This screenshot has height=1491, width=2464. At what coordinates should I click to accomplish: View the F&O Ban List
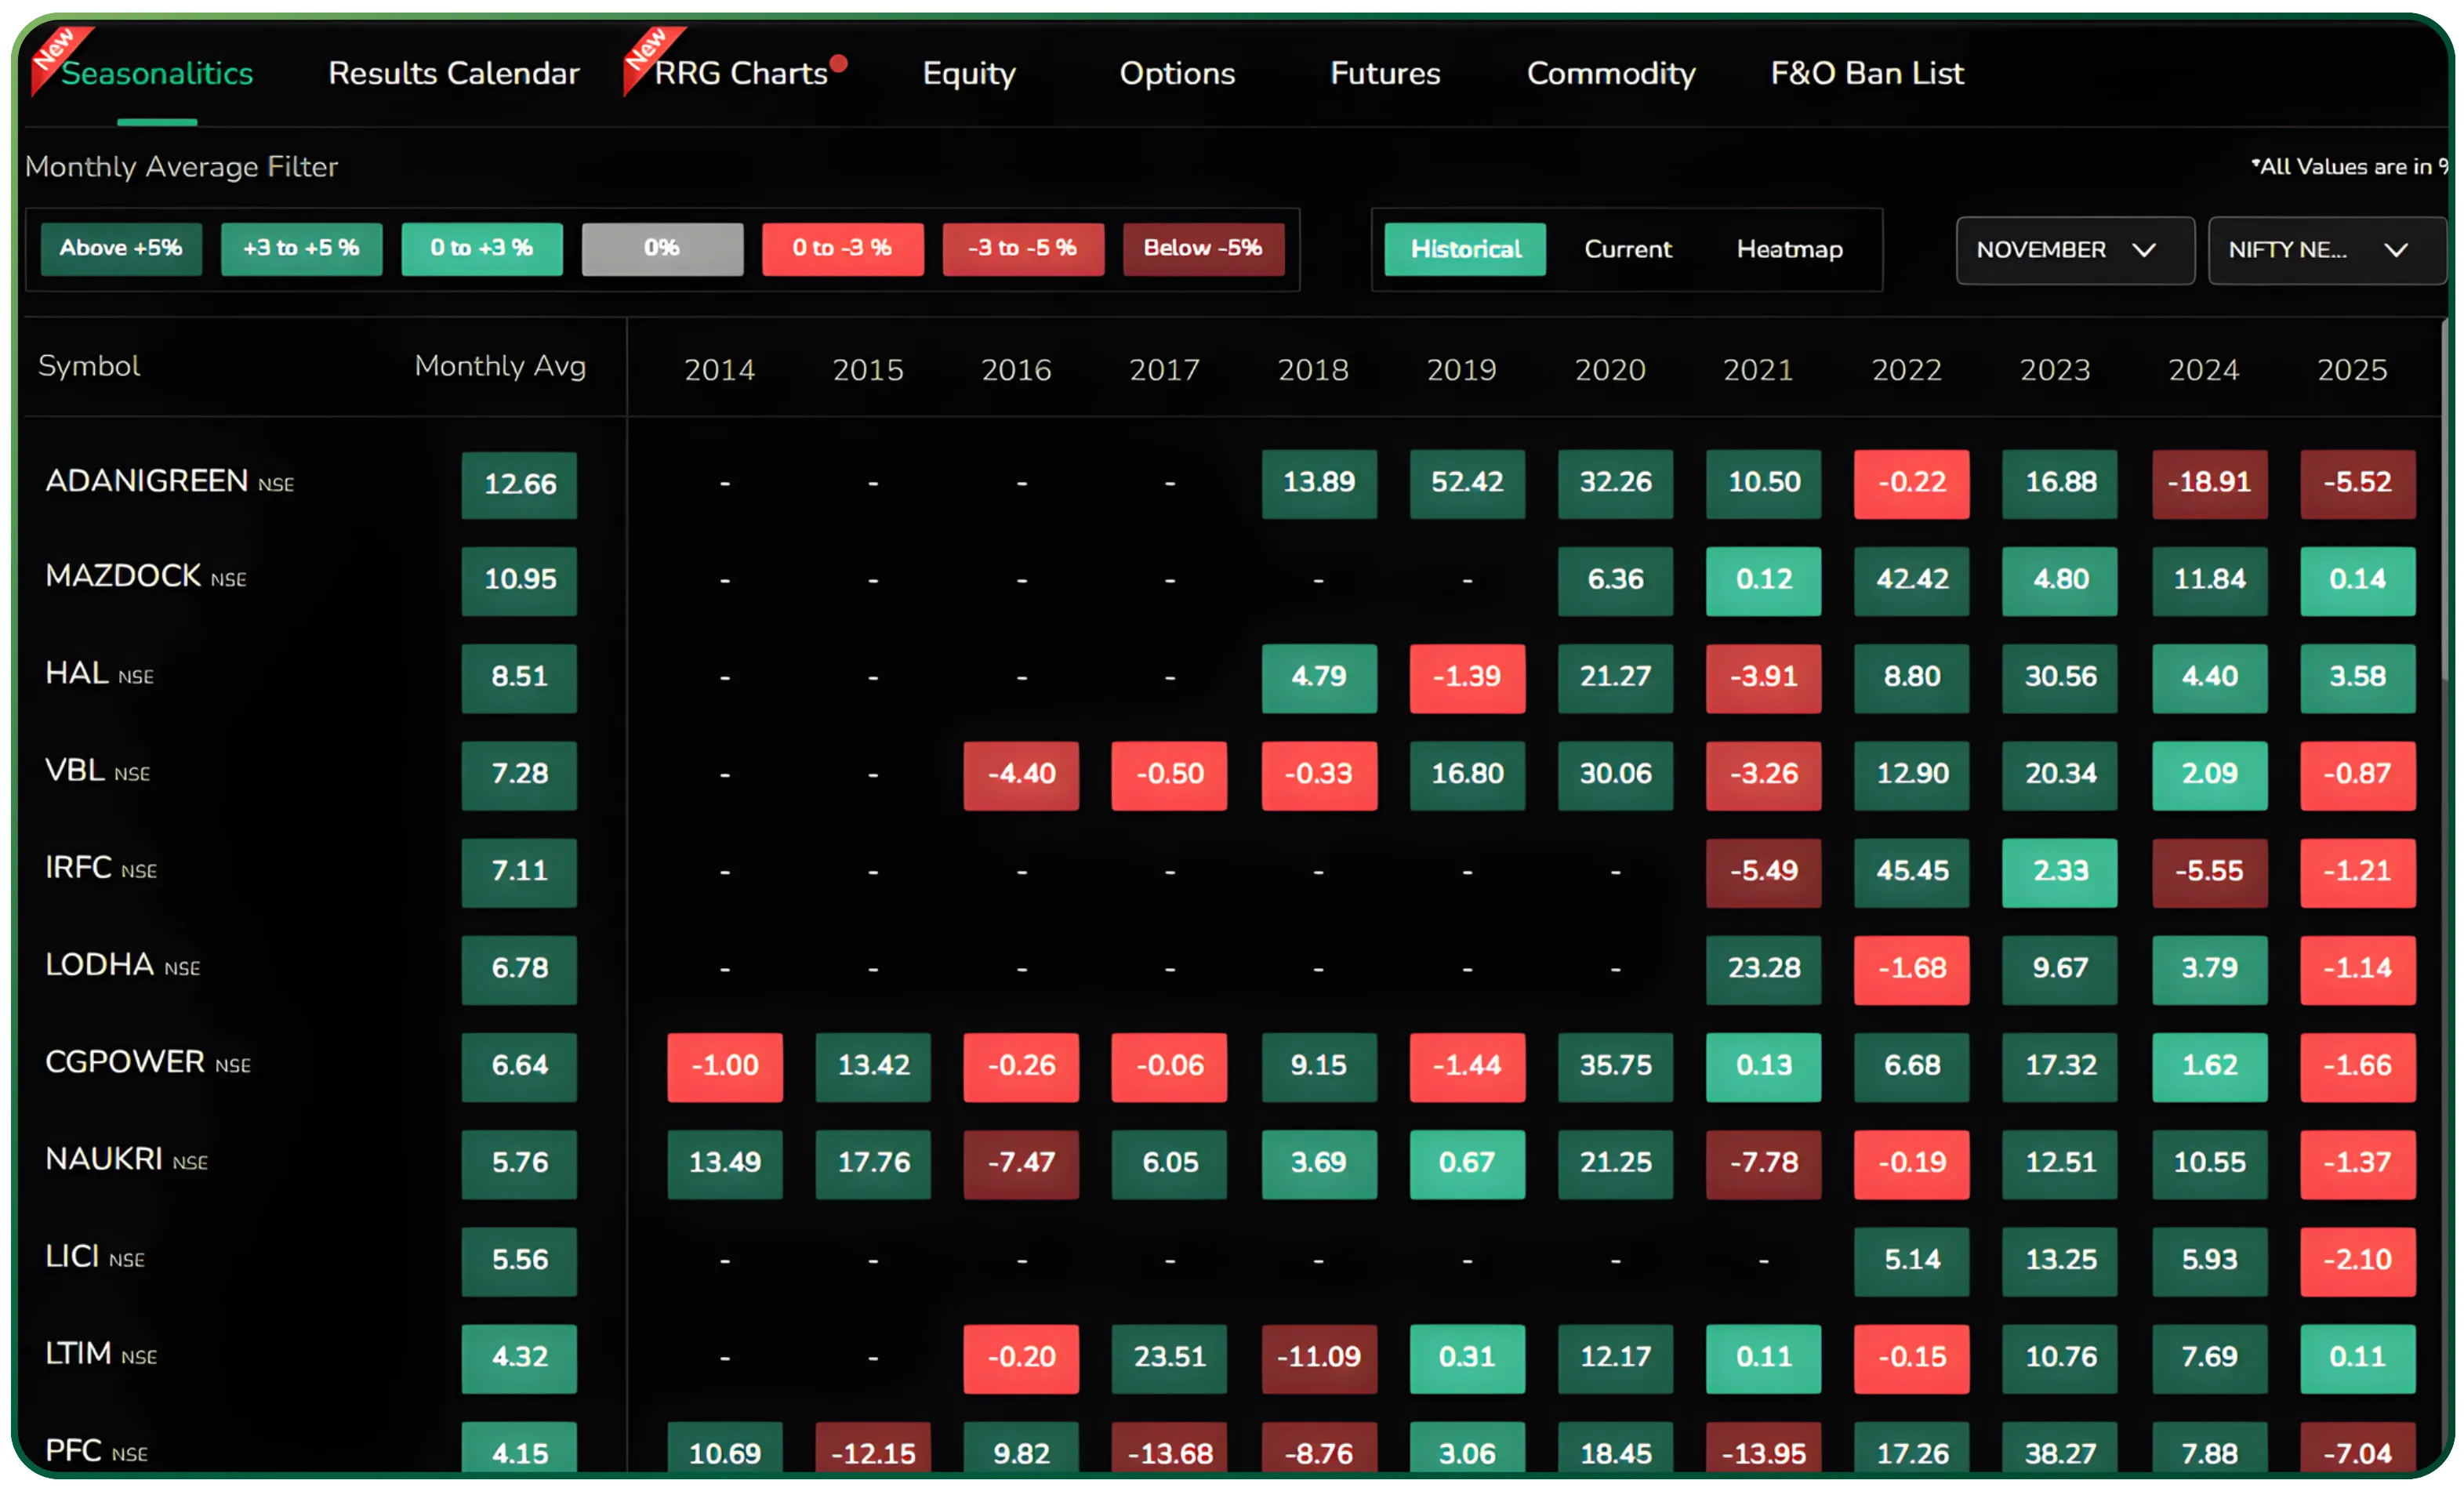(x=1866, y=73)
